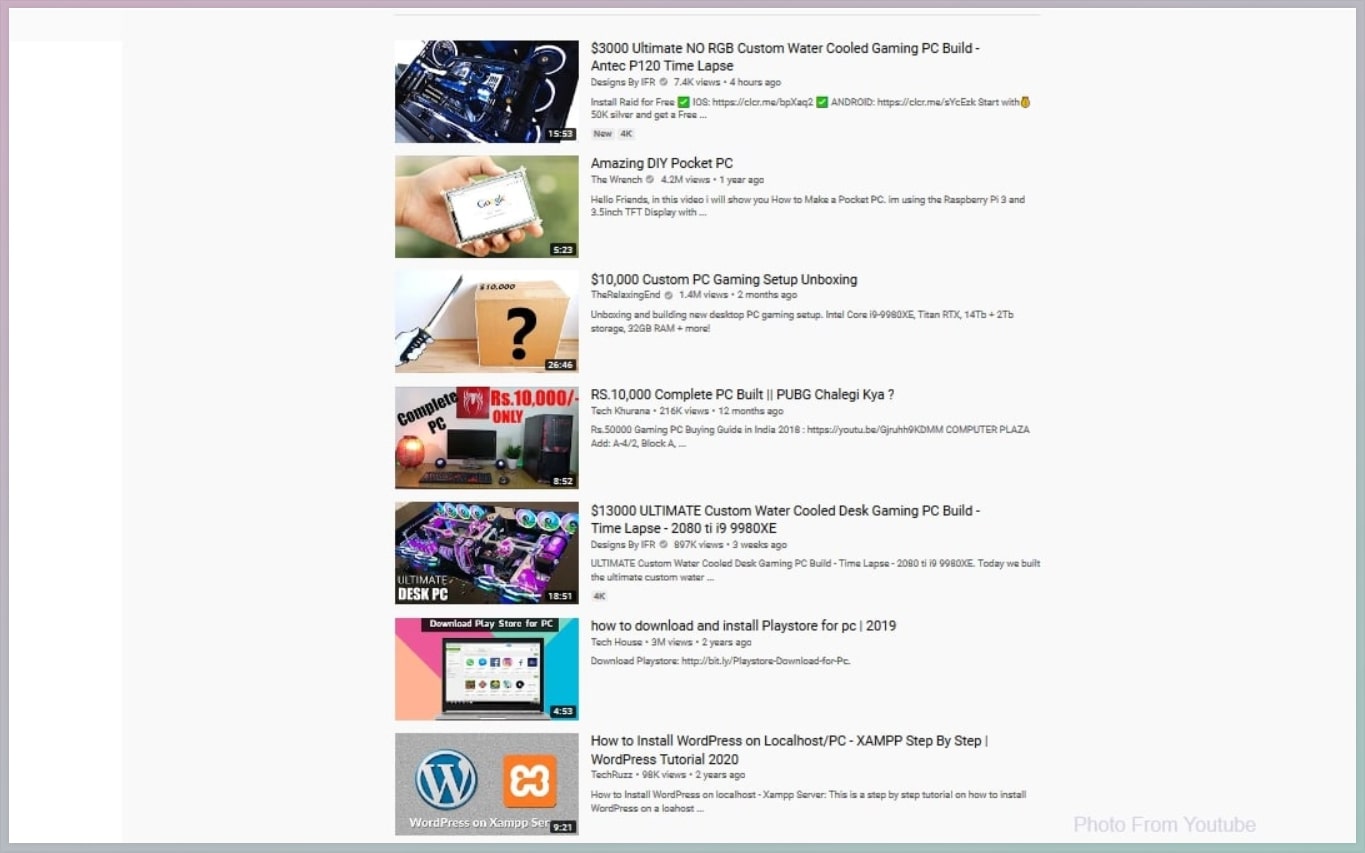
Task: Click the 8:52 duration badge
Action: 564,481
